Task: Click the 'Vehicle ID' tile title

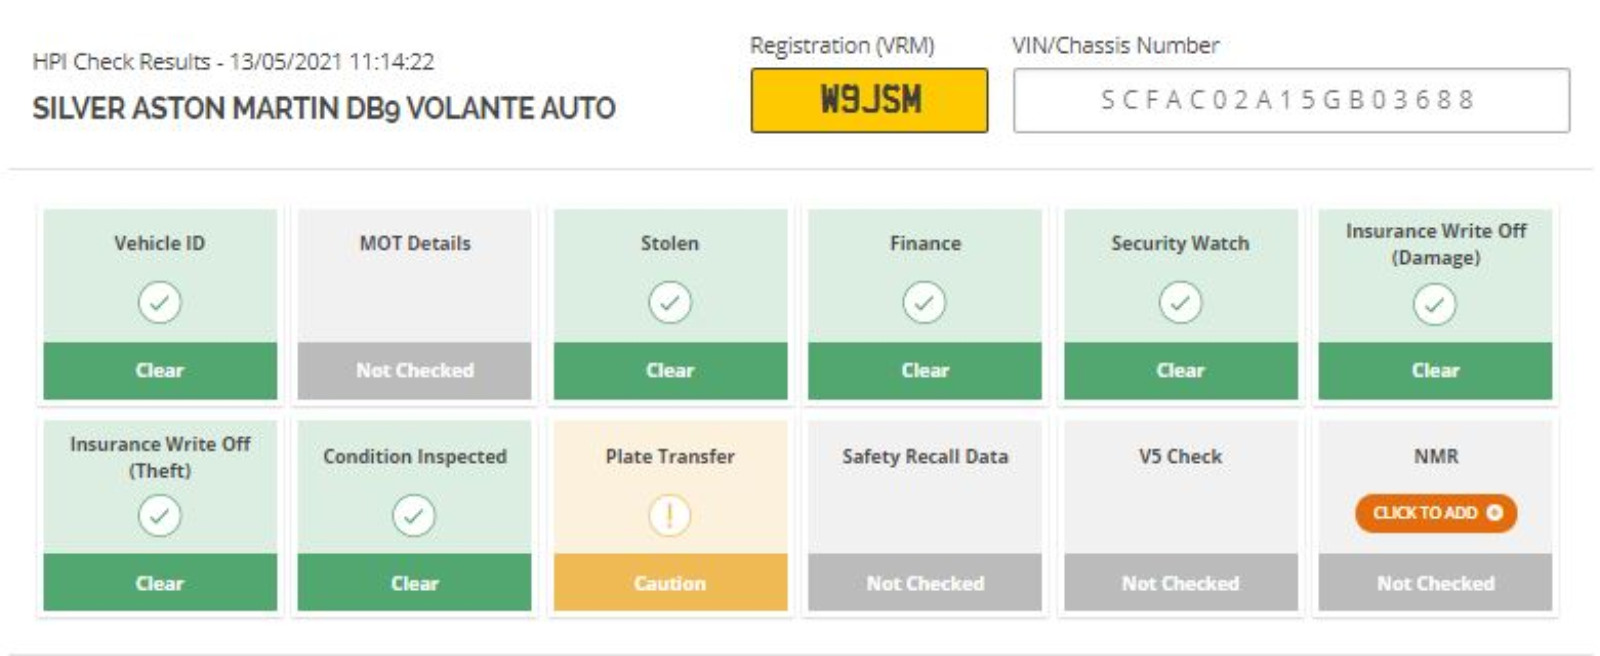Action: [x=160, y=243]
